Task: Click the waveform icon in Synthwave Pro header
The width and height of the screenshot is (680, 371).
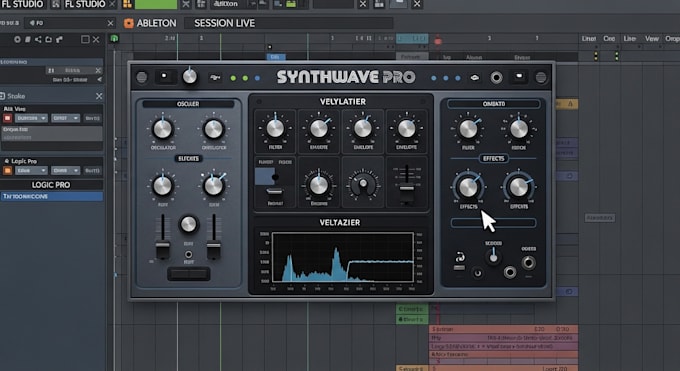Action: click(215, 78)
